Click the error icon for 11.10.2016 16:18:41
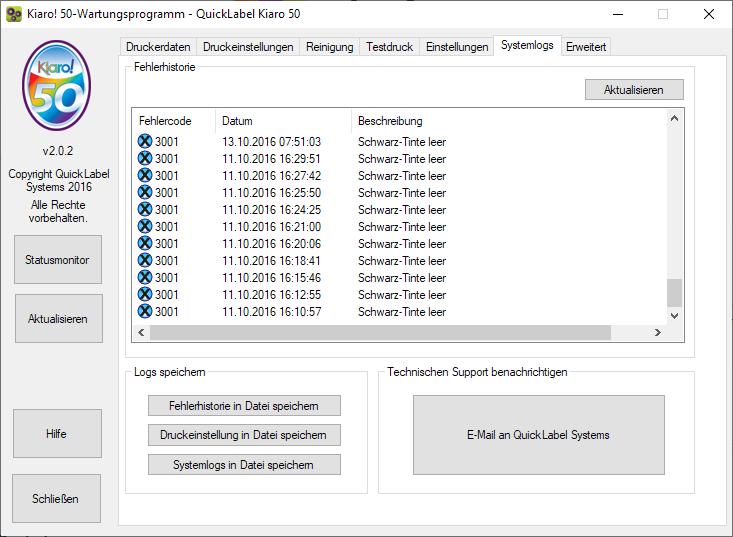This screenshot has height=537, width=733. (145, 260)
